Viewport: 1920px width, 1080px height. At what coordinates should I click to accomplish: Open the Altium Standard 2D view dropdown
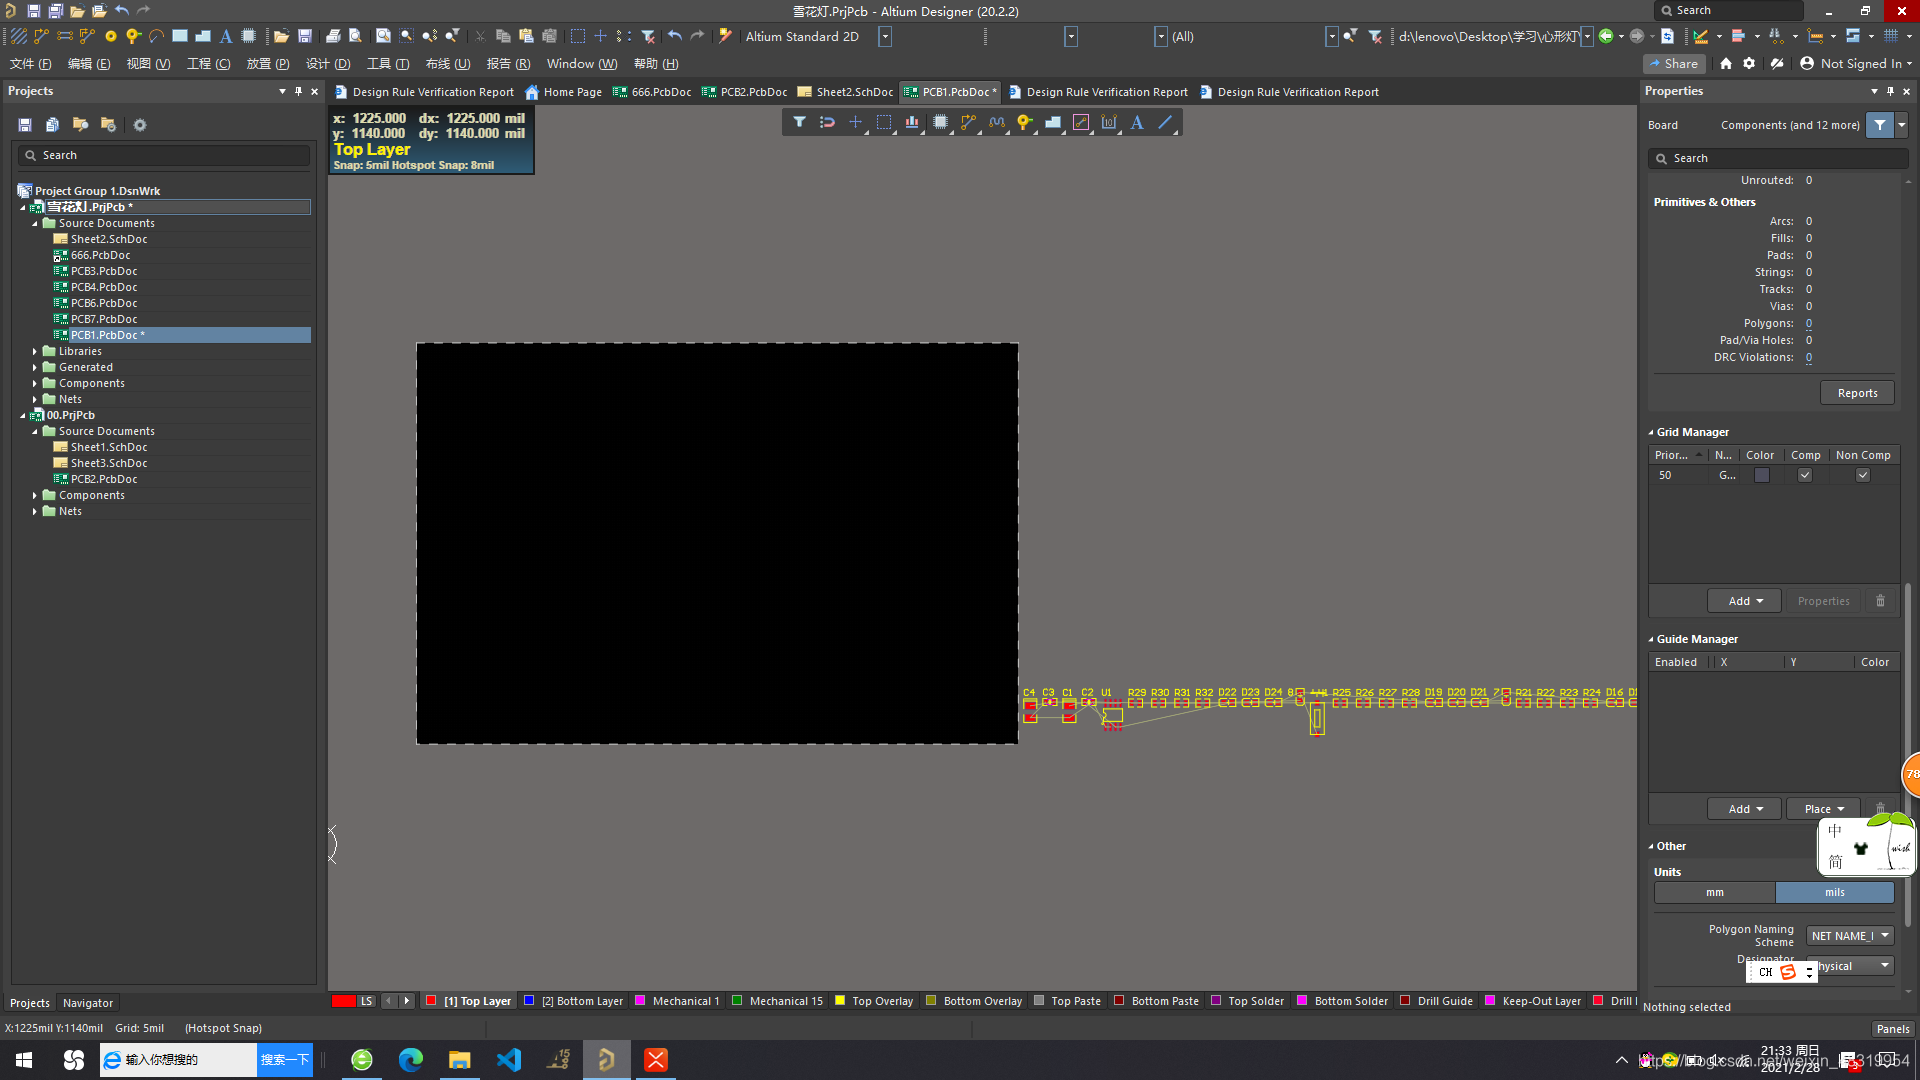(x=885, y=36)
